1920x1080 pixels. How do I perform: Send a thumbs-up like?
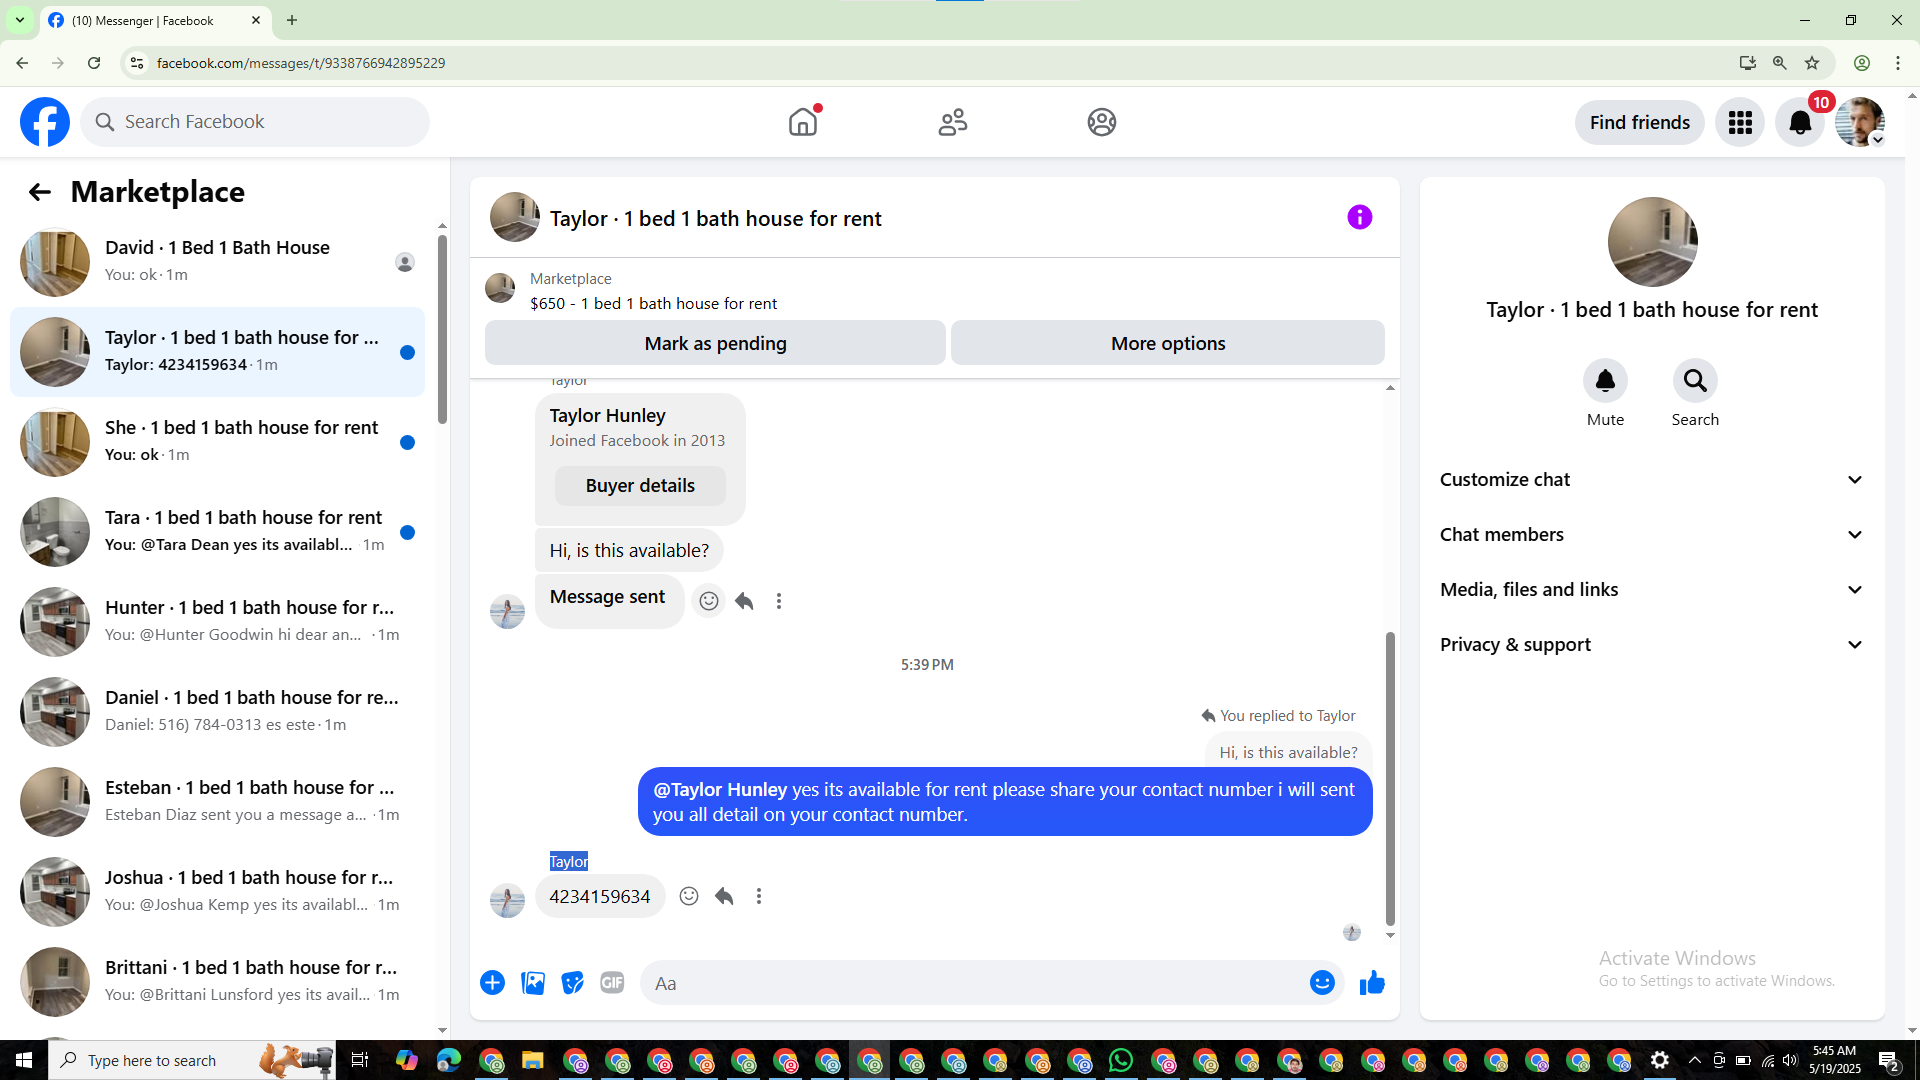1372,983
